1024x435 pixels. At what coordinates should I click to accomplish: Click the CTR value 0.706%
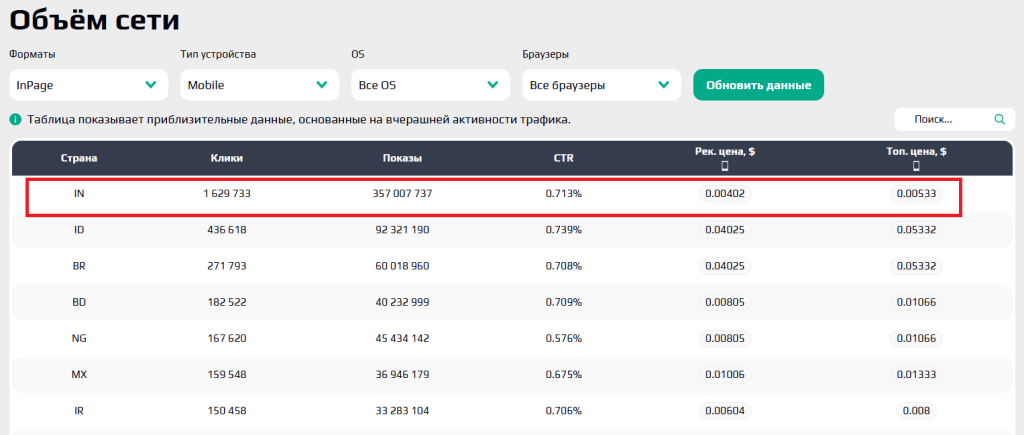564,411
